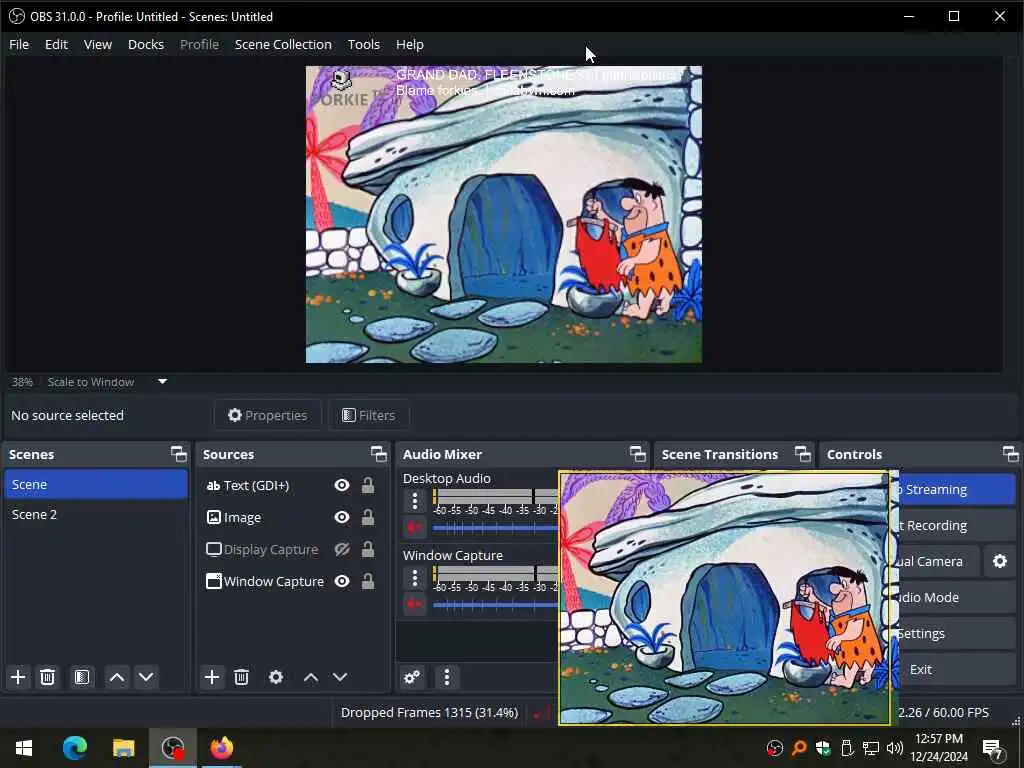Open Firefox from taskbar
The image size is (1024, 768).
point(221,748)
